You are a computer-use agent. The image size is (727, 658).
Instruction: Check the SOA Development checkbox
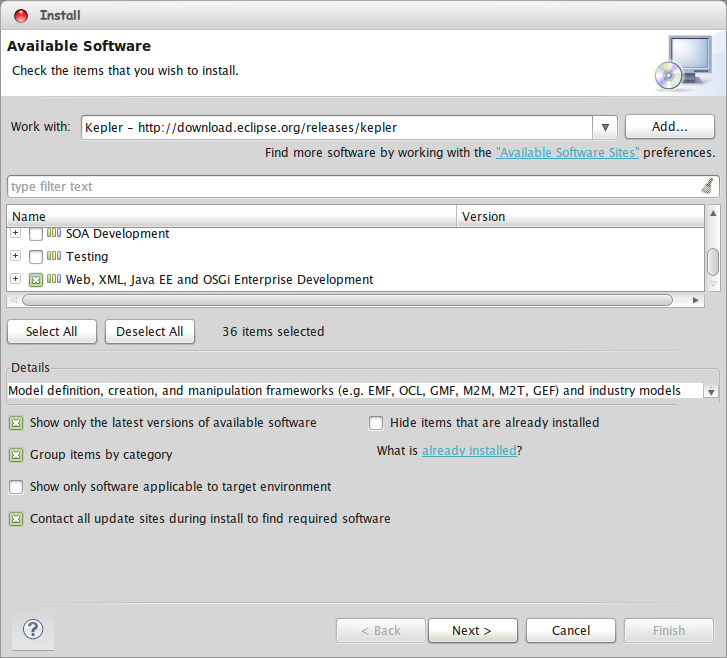36,234
